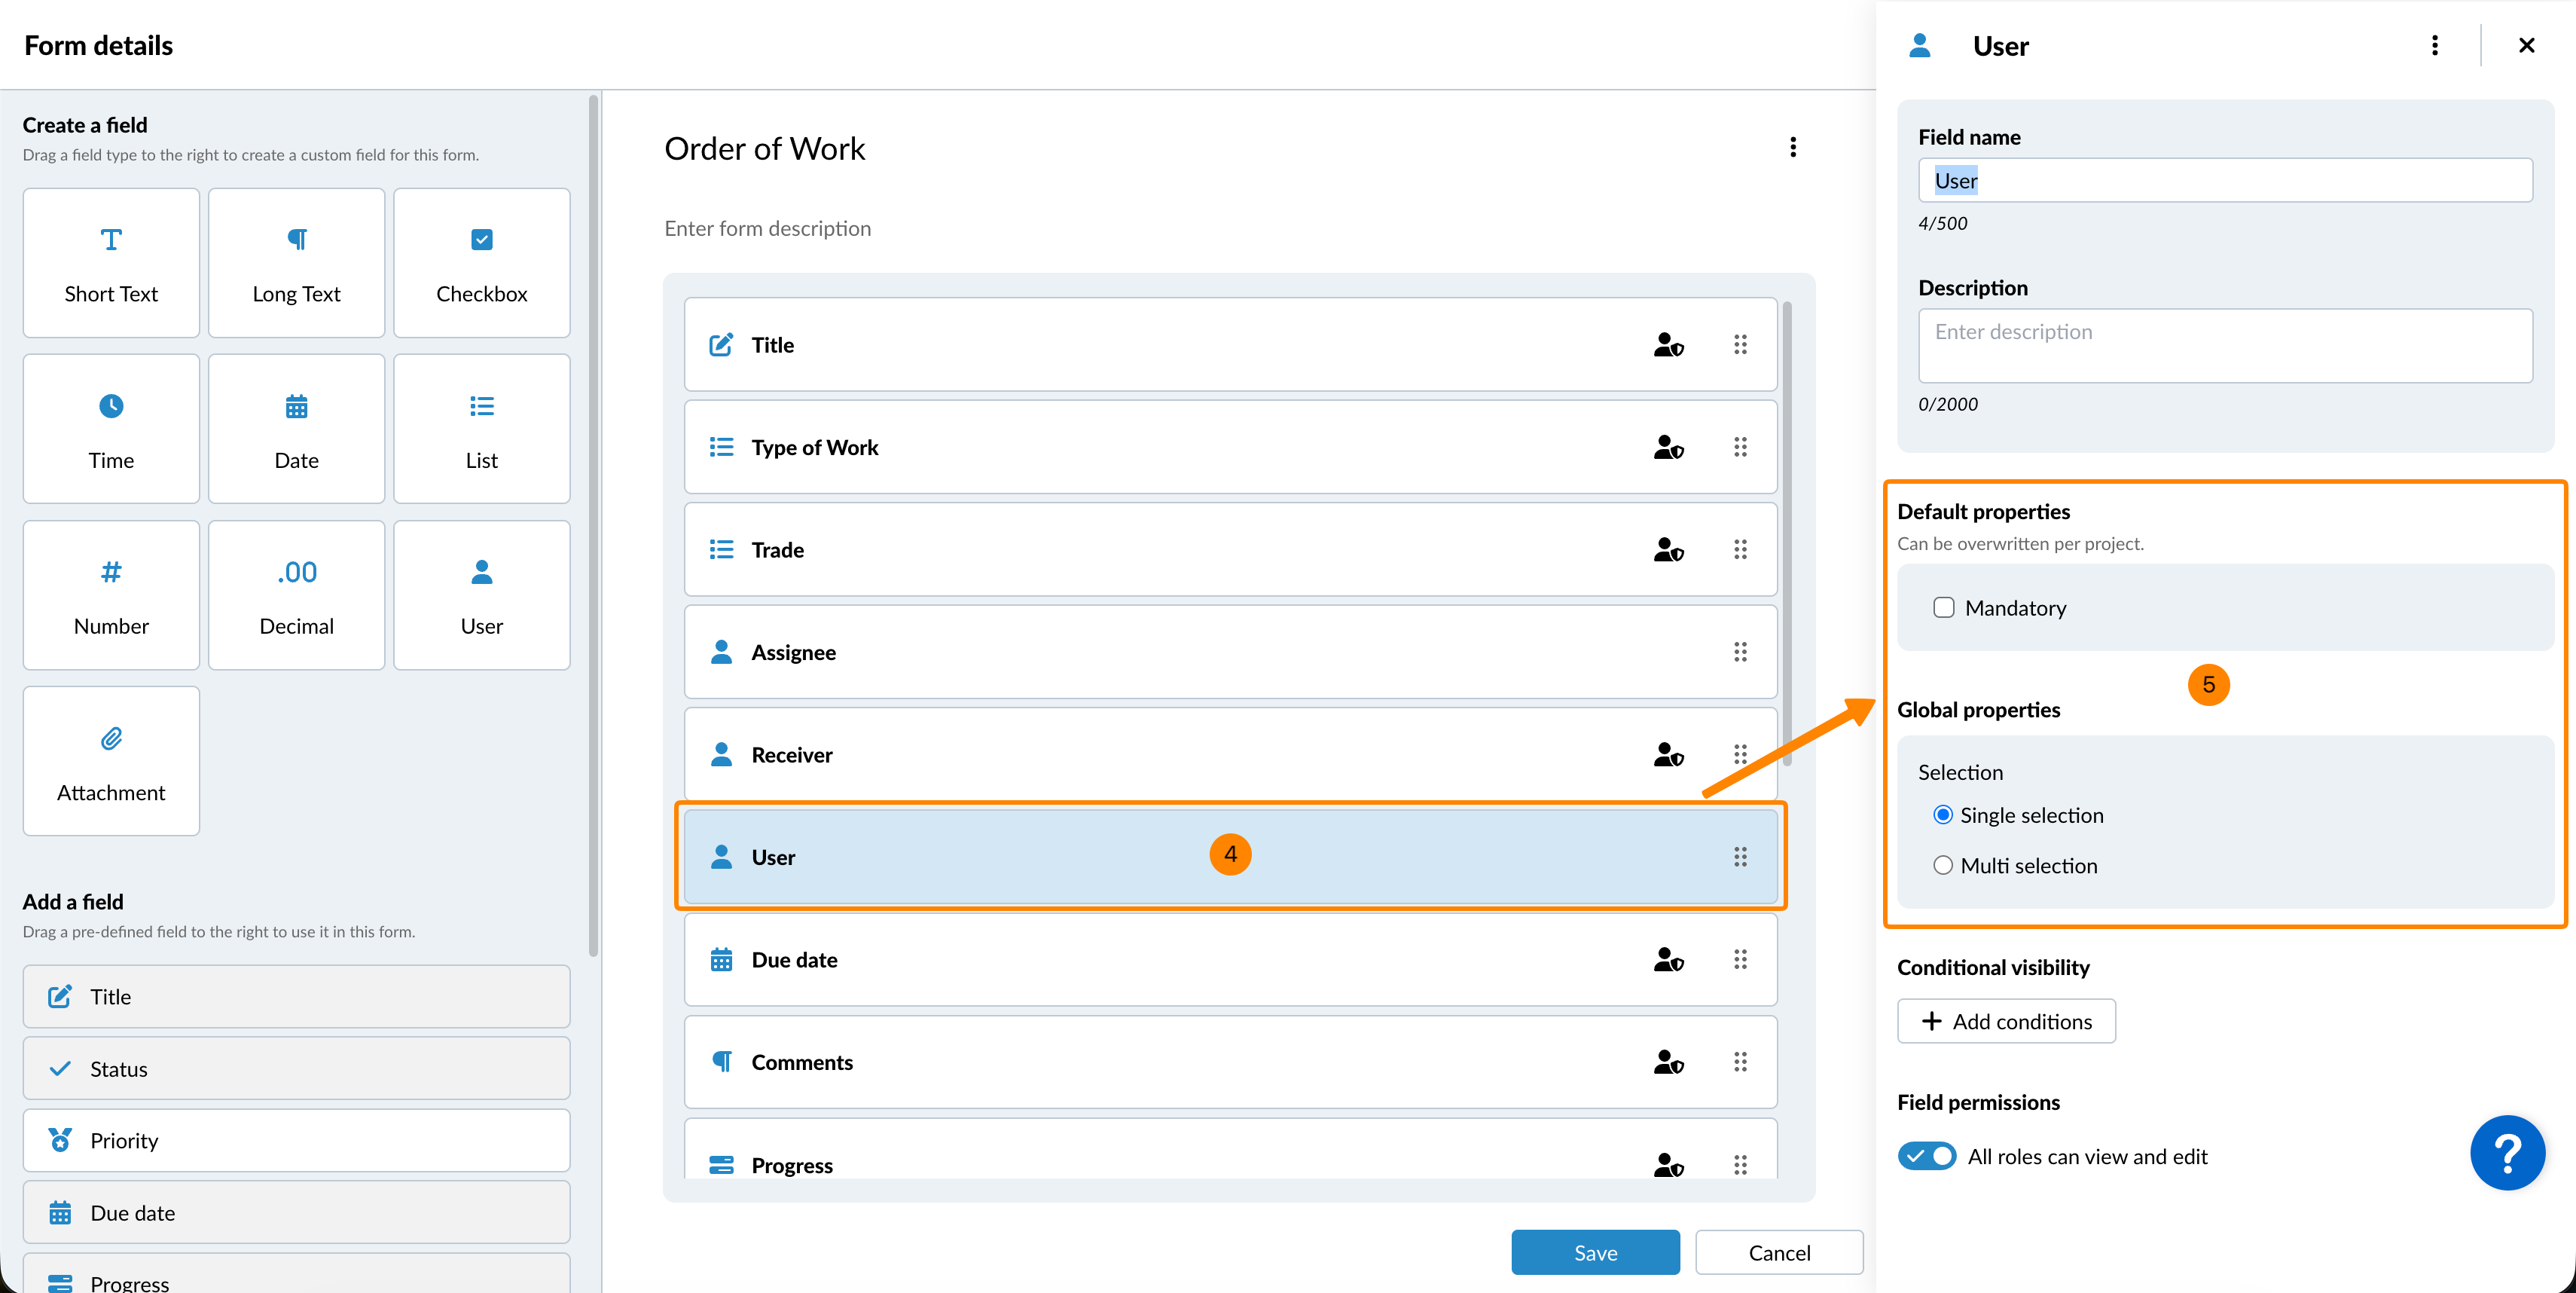Select the Multi selection radio option
Image resolution: width=2576 pixels, height=1293 pixels.
(1942, 866)
